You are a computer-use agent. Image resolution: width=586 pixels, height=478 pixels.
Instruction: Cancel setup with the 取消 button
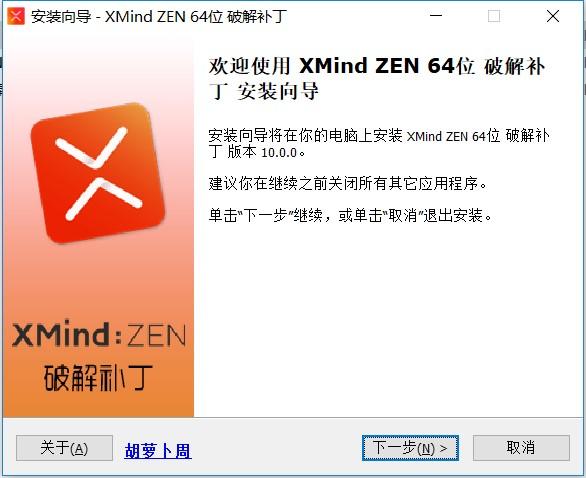pos(521,448)
